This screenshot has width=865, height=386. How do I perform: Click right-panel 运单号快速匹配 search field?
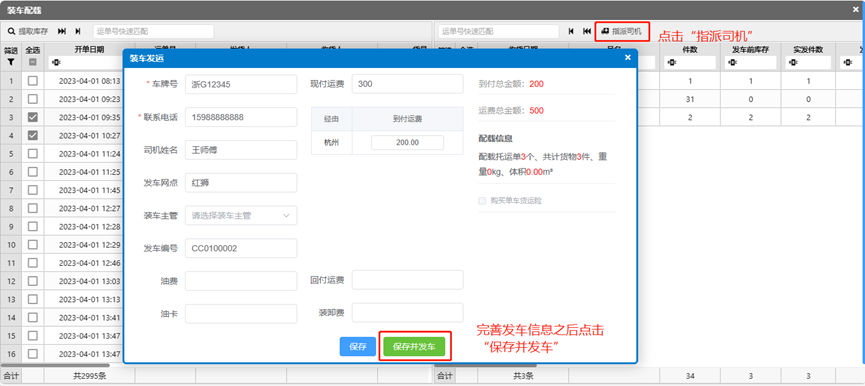(499, 31)
